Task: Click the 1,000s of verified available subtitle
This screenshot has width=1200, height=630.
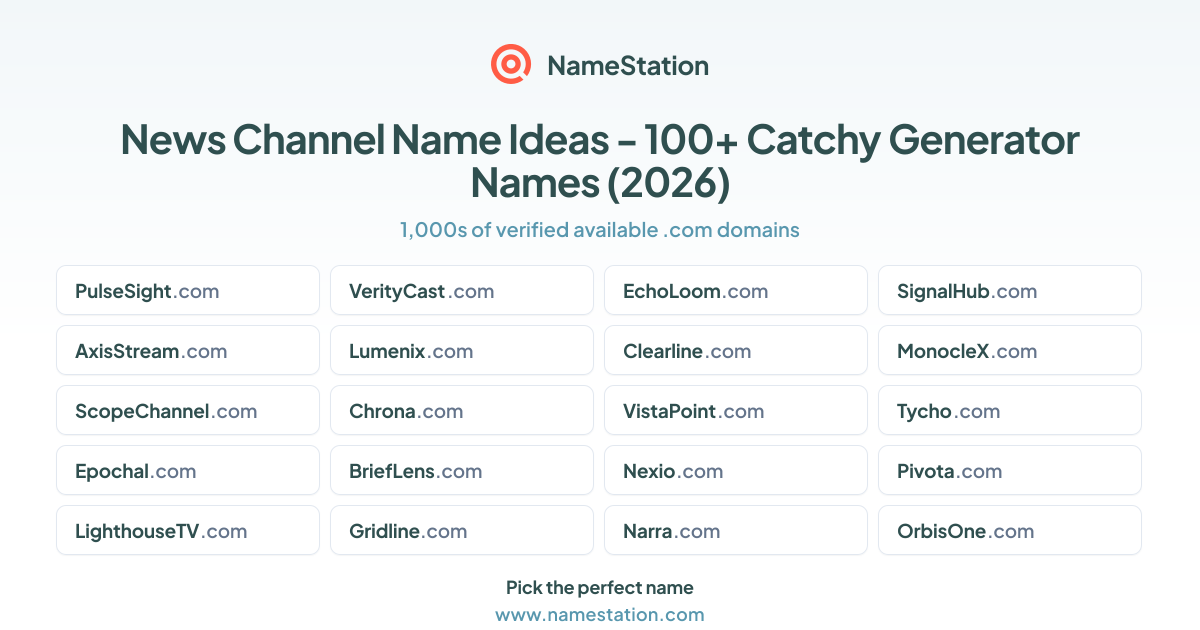Action: pyautogui.click(x=600, y=230)
